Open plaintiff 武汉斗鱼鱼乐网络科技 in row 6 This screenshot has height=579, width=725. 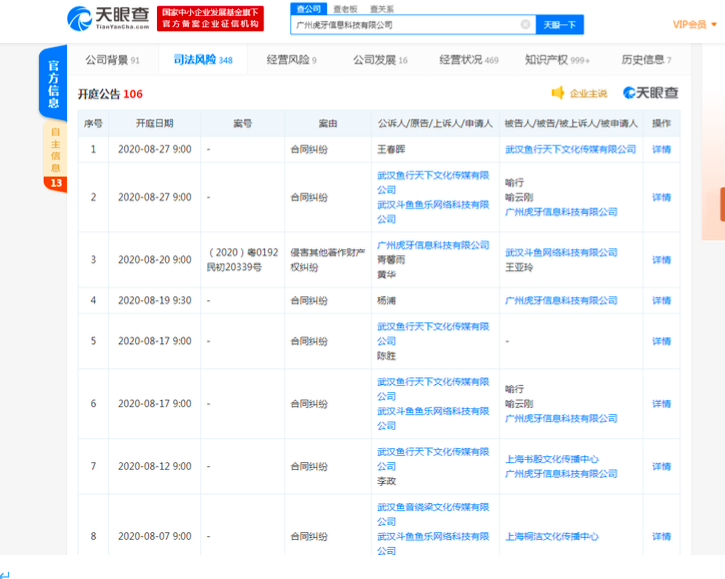433,419
